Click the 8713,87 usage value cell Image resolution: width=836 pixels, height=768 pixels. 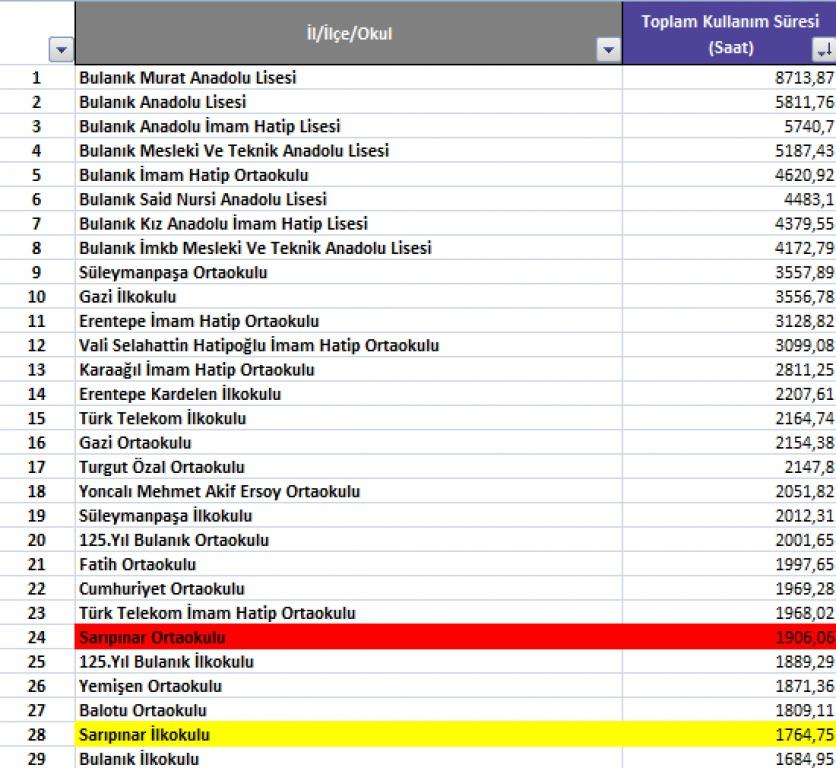click(729, 77)
